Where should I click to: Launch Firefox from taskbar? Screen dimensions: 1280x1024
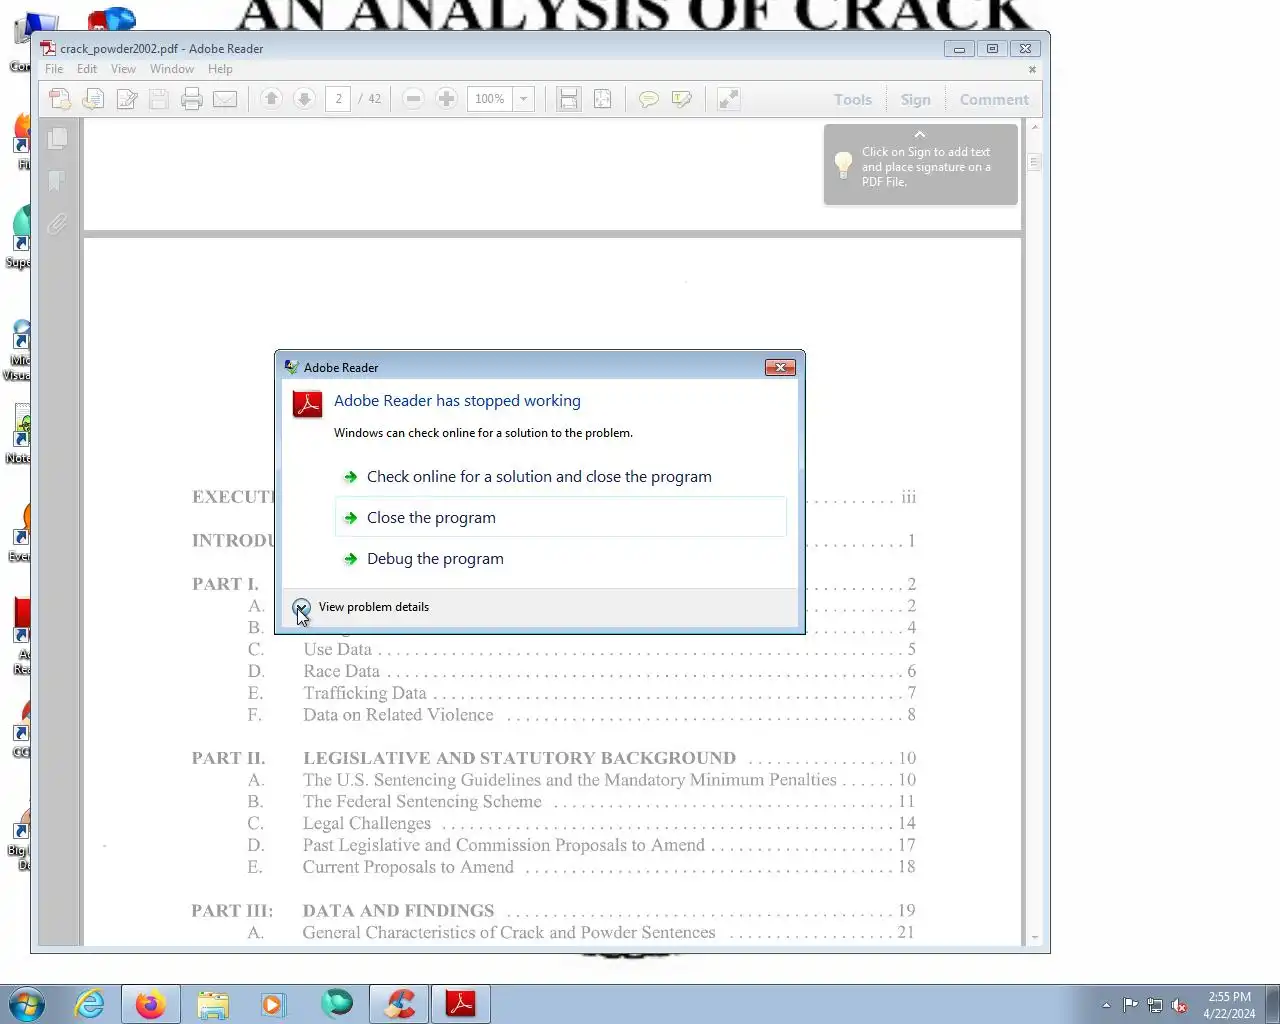[x=151, y=1004]
